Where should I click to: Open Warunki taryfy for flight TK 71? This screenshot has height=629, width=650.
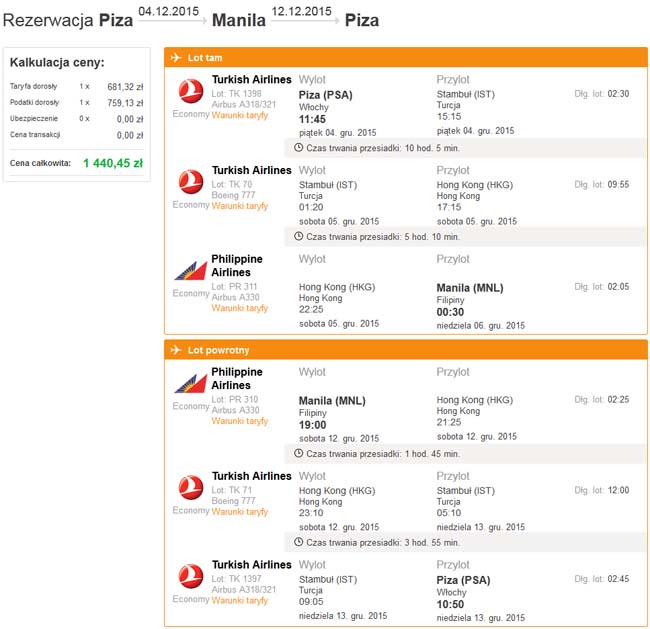(x=240, y=511)
